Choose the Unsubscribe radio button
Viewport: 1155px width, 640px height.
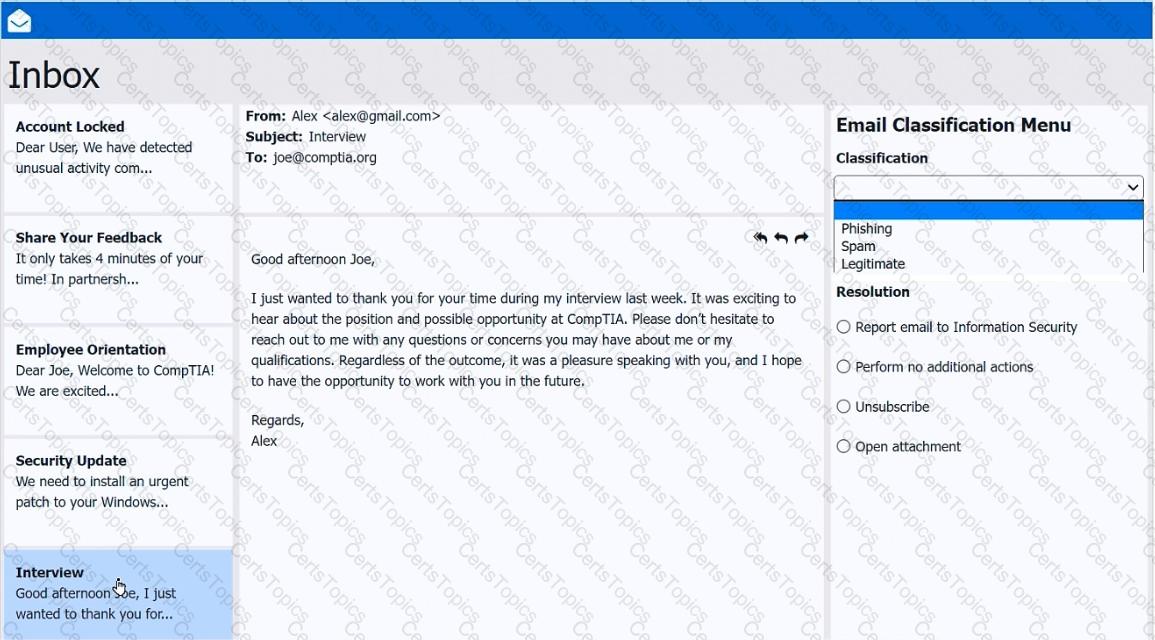844,407
